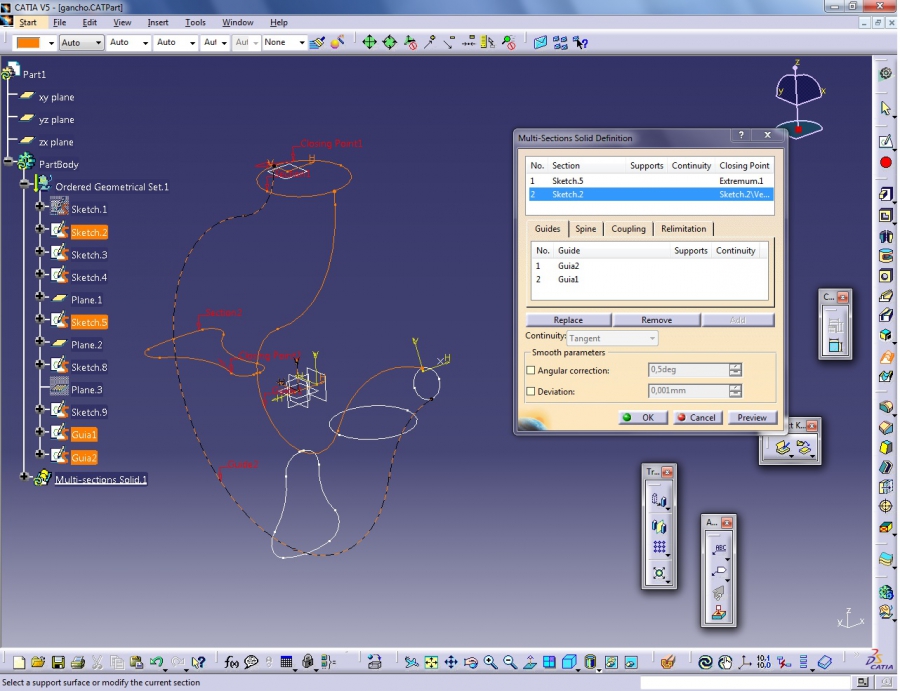
Task: Enable the Angular correction checkbox
Action: 531,371
